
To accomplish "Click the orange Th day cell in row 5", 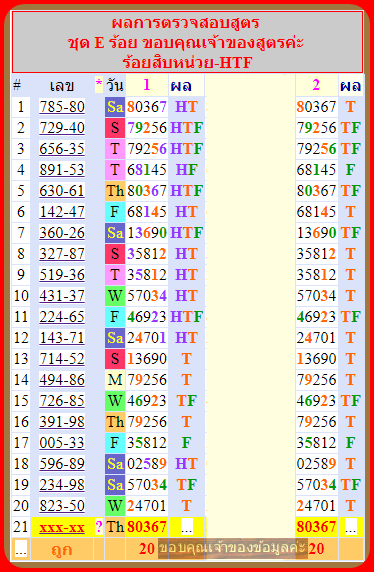I will coord(115,191).
